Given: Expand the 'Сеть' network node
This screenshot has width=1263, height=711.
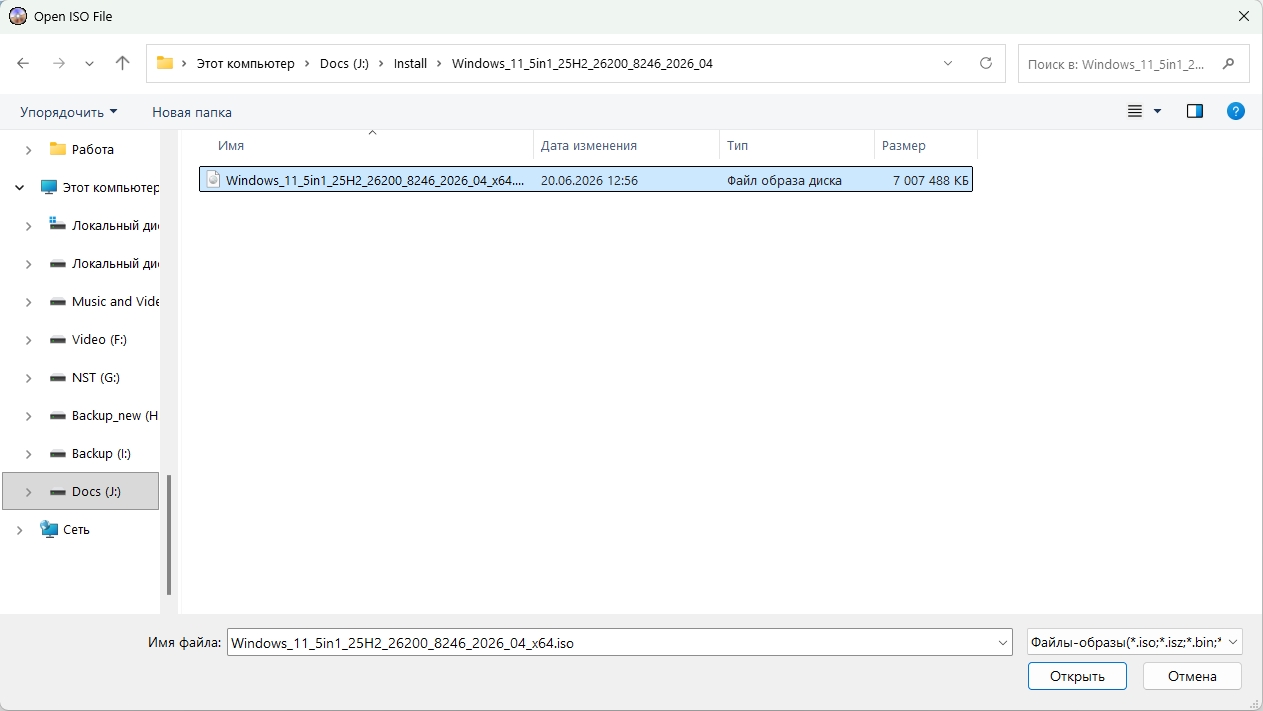Looking at the screenshot, I should (x=19, y=529).
